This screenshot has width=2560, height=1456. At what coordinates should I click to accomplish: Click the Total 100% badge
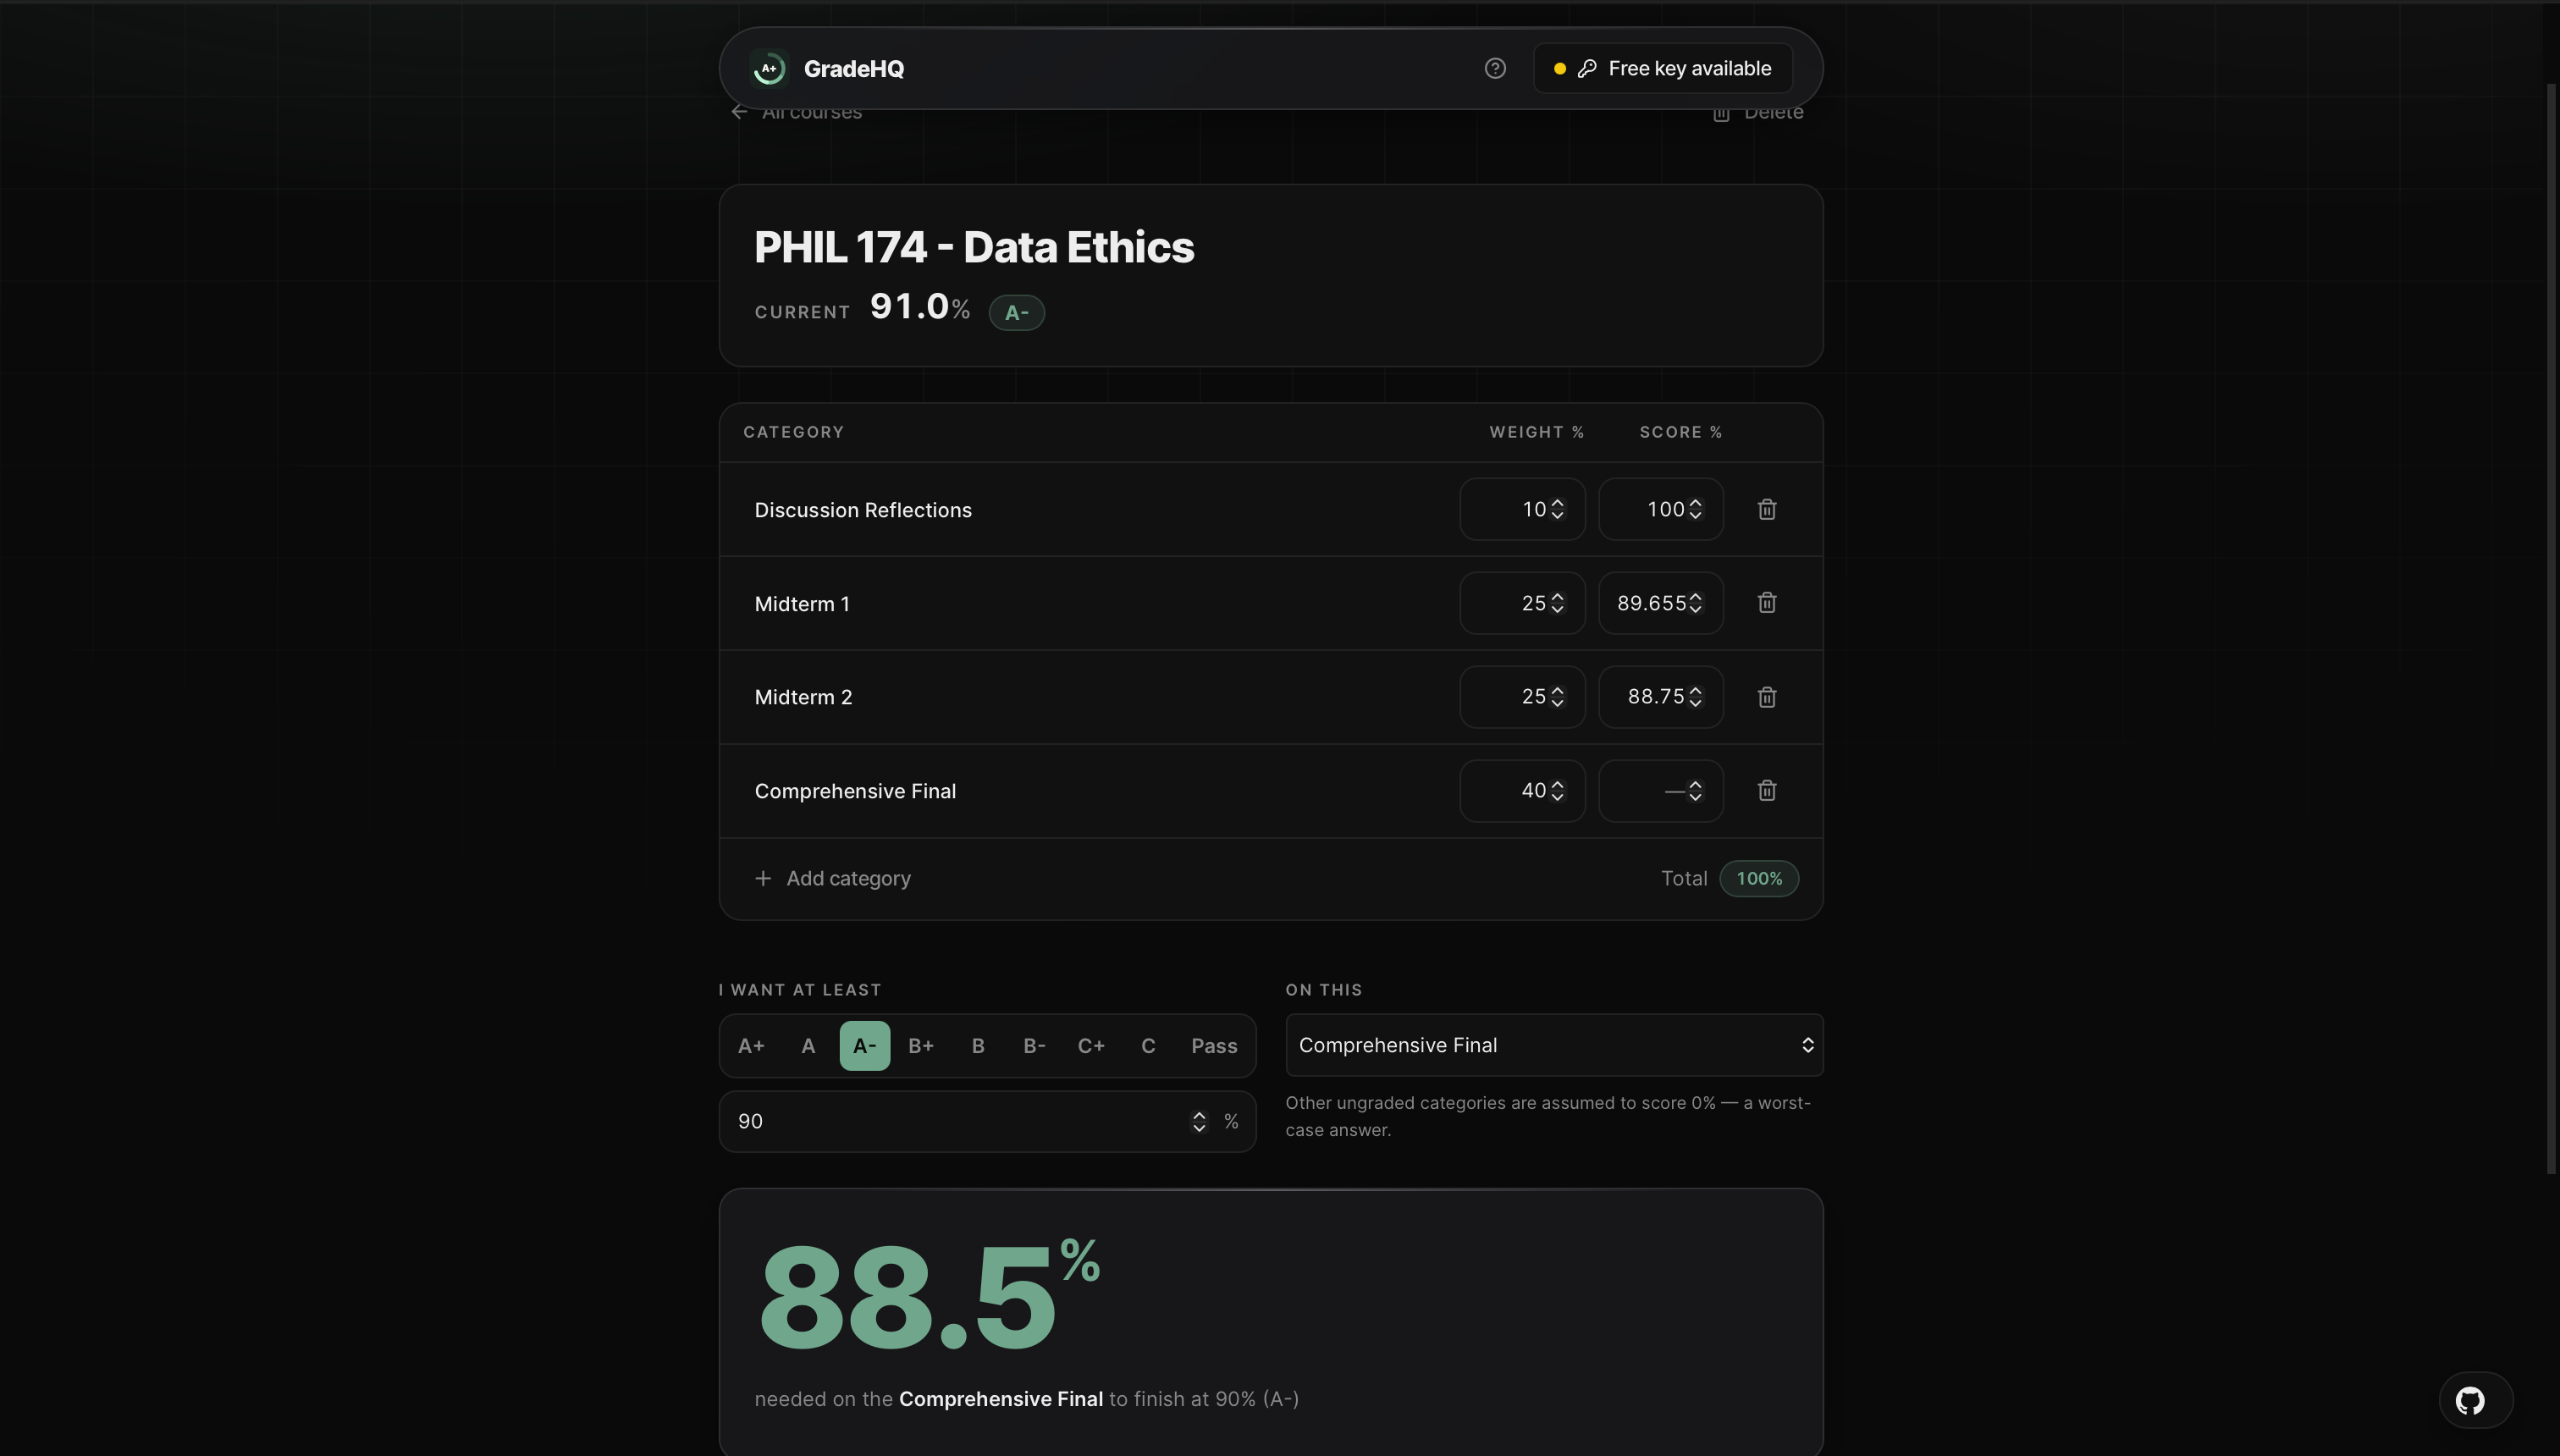pos(1759,878)
